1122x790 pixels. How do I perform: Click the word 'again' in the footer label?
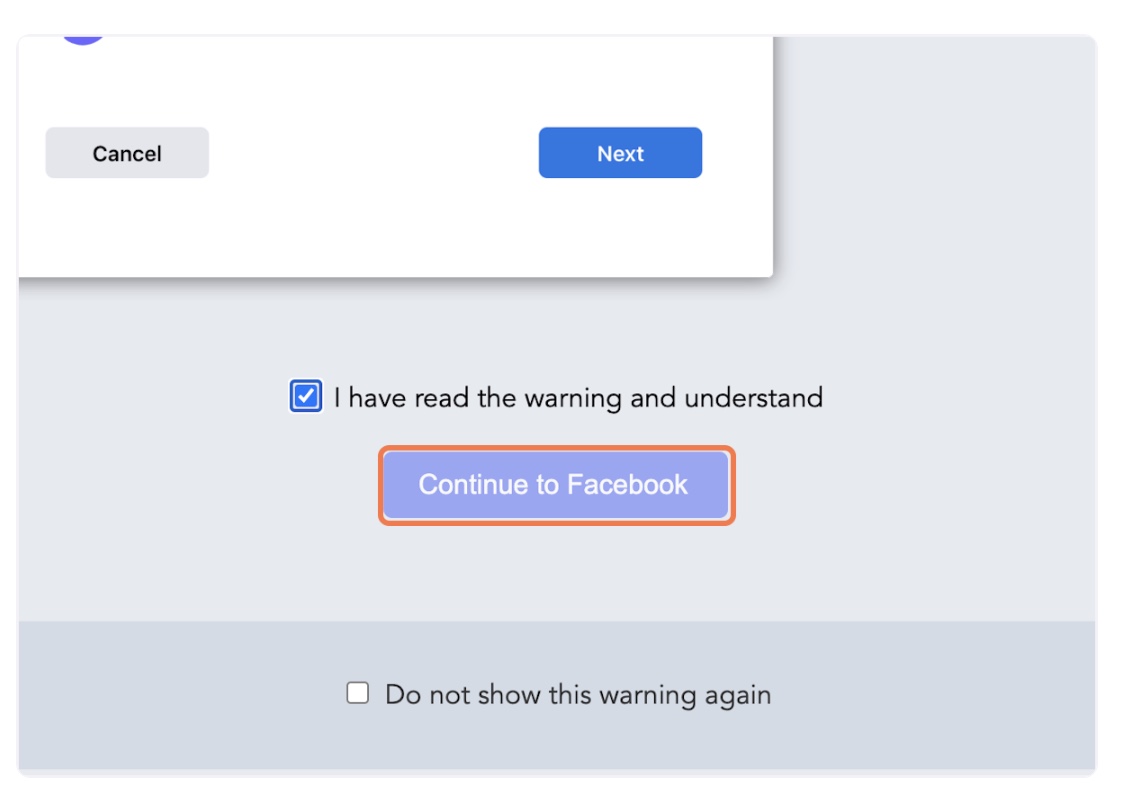pos(736,695)
